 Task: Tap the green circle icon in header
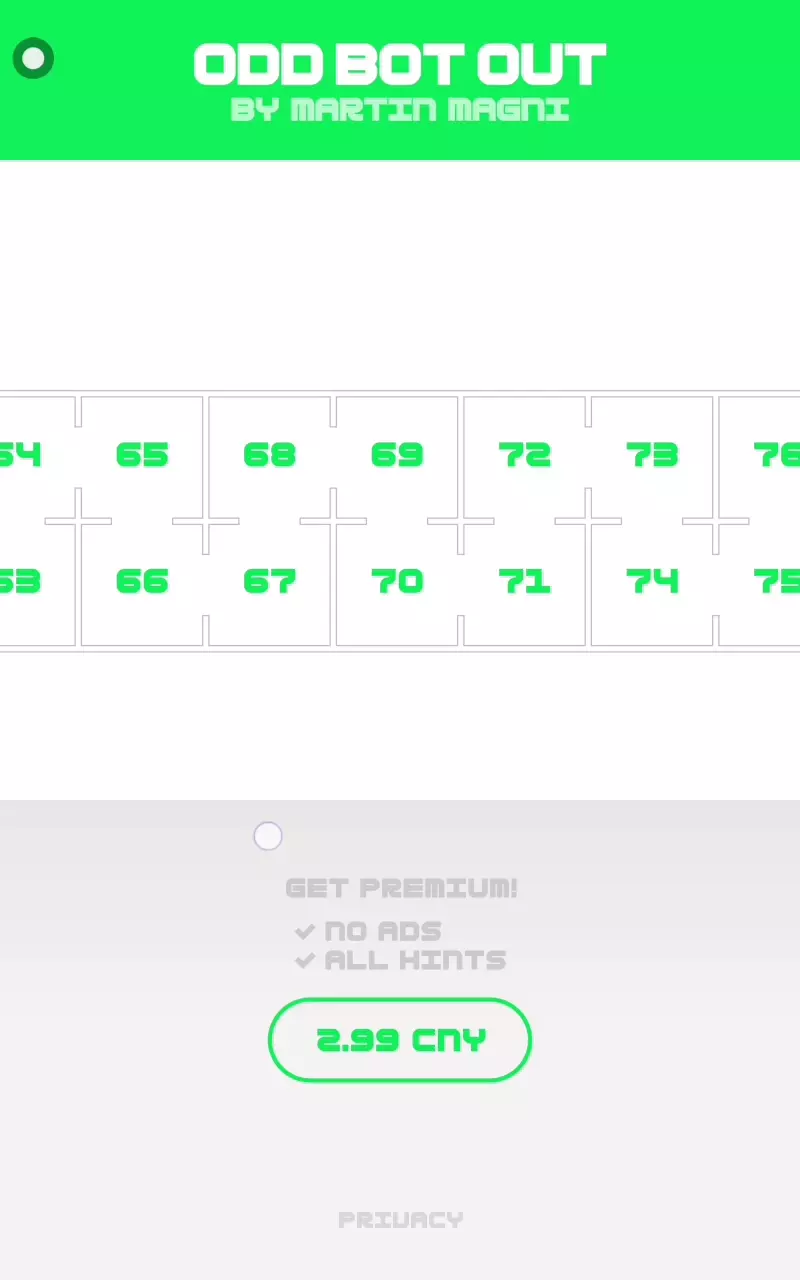(x=33, y=59)
